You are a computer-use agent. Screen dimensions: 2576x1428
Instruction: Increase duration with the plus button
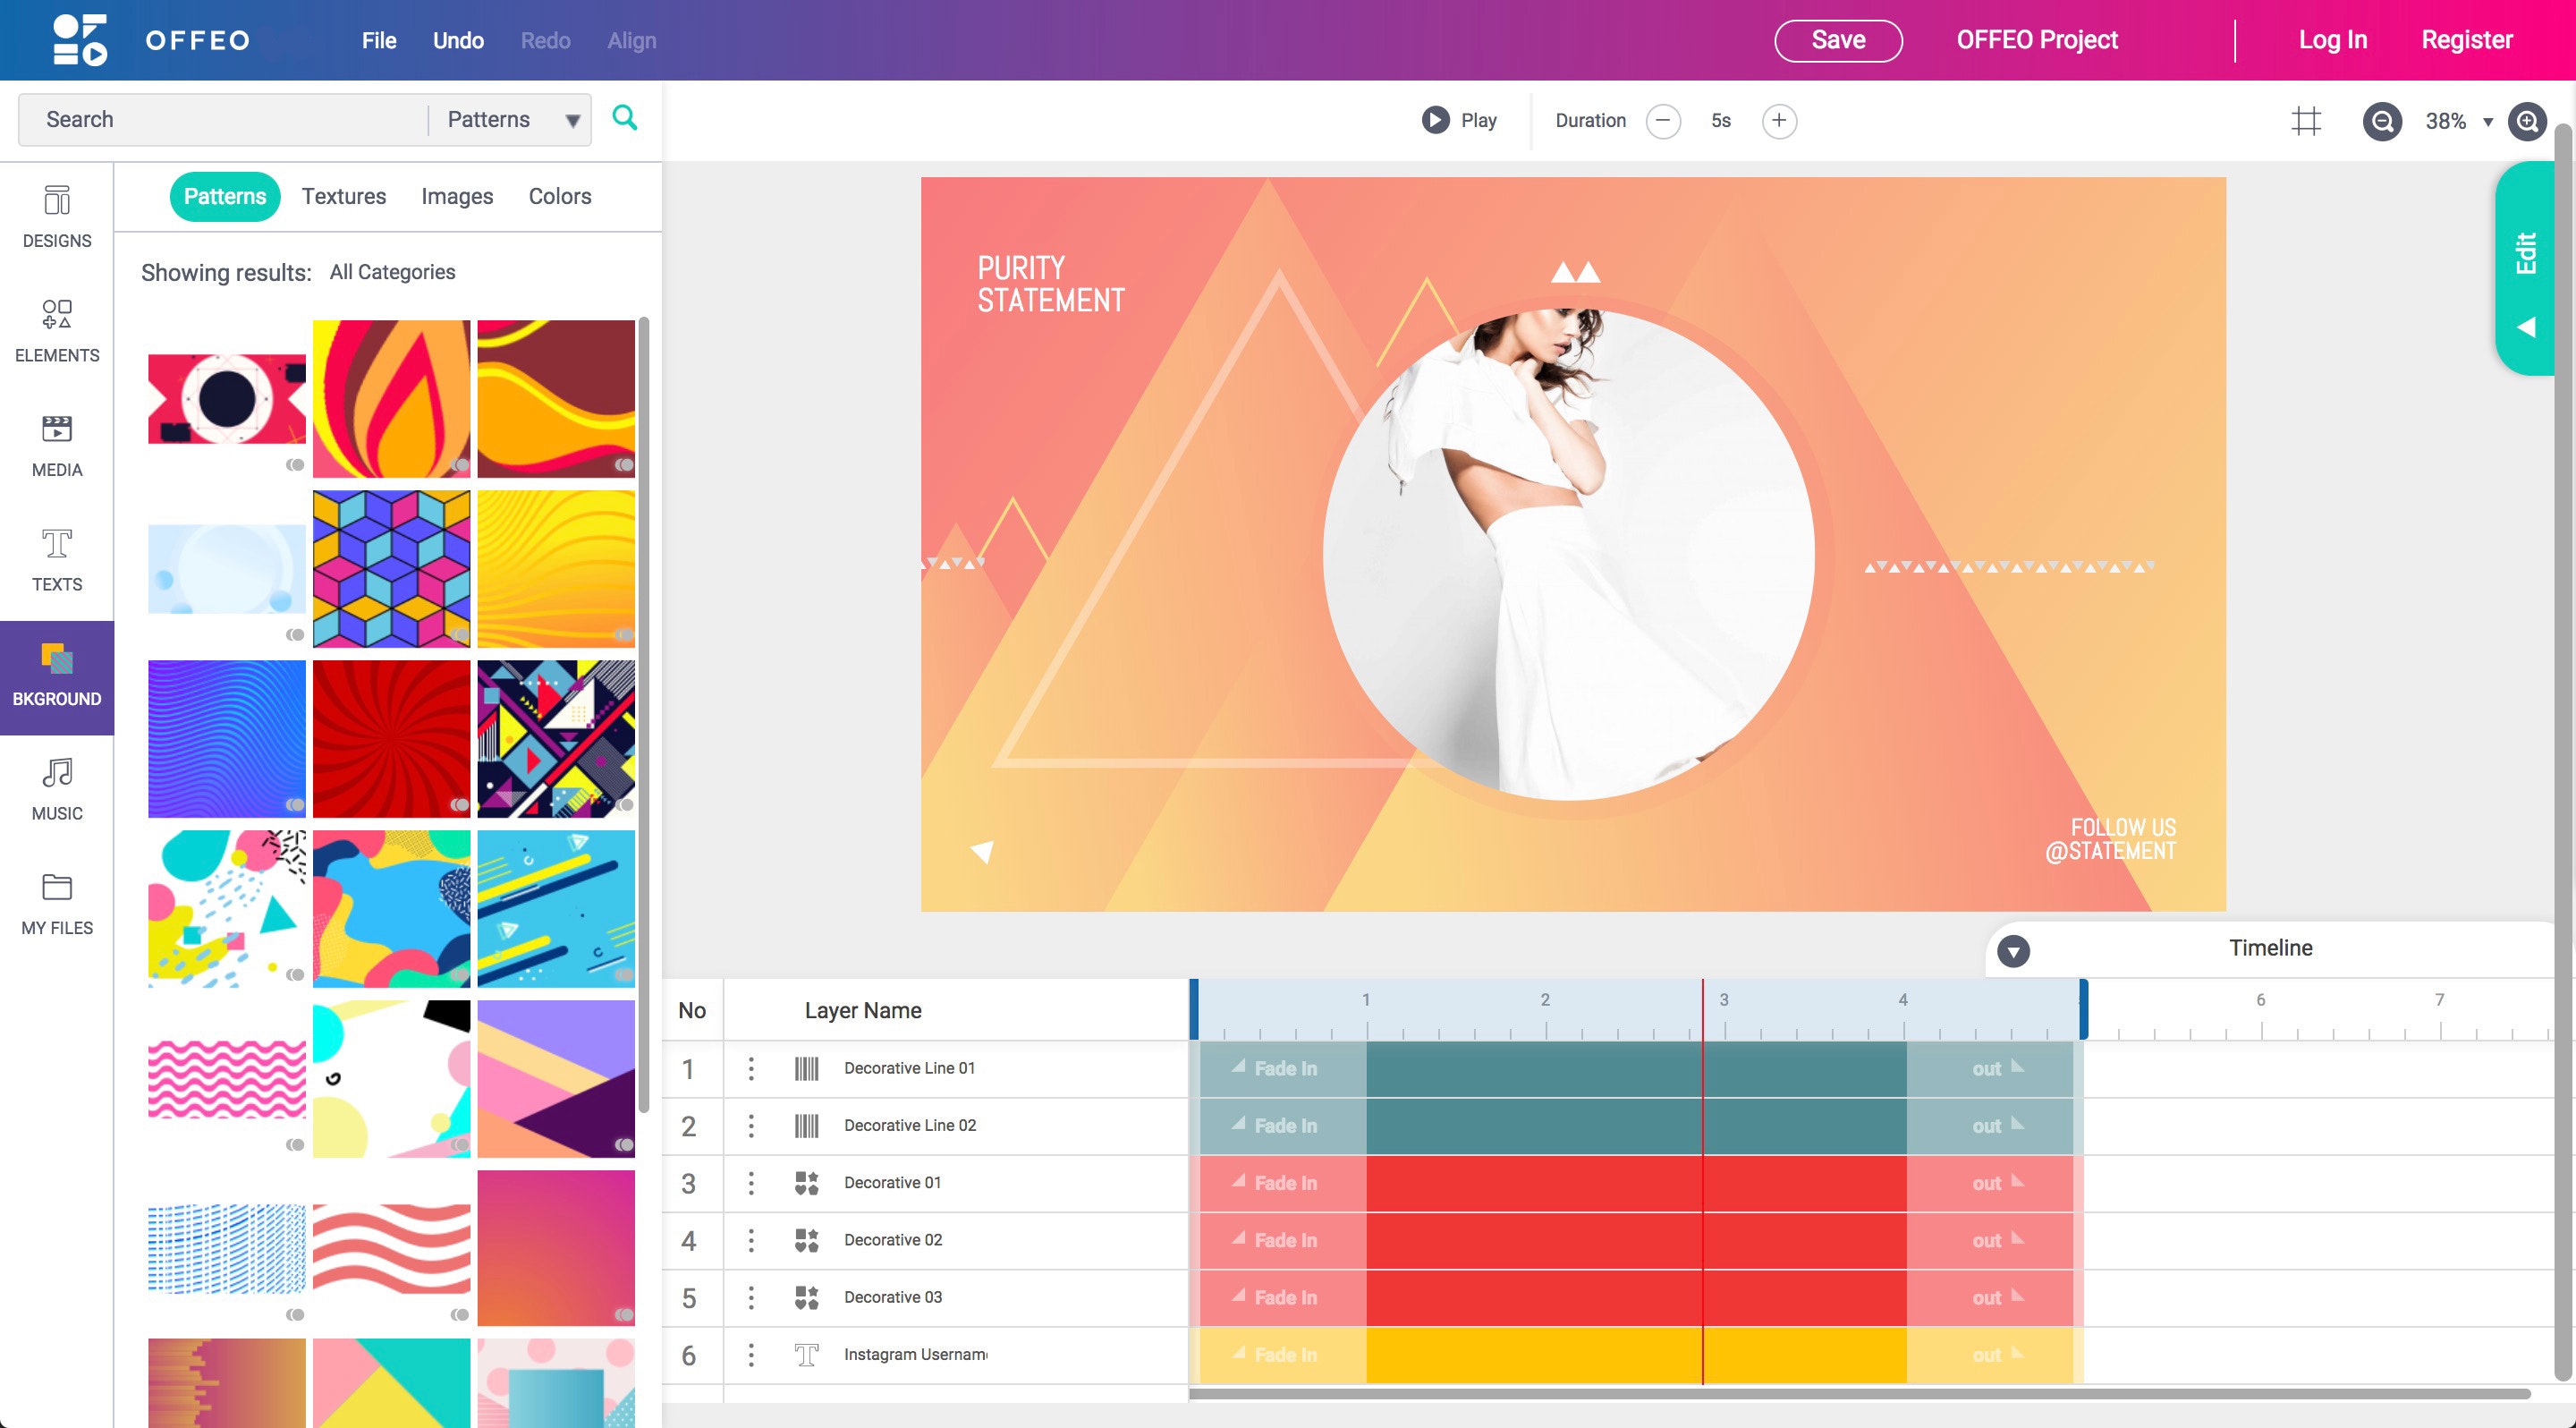(1778, 121)
